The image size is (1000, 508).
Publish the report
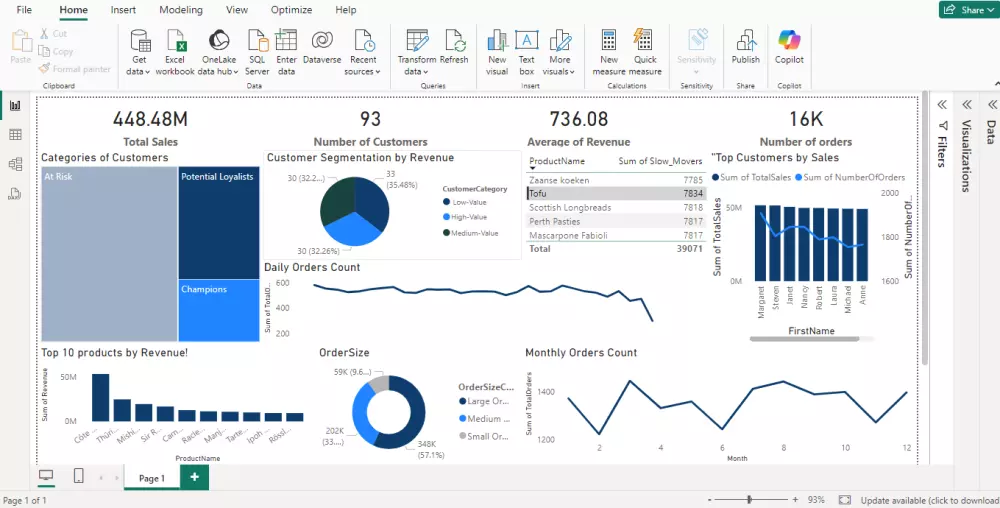click(x=746, y=48)
